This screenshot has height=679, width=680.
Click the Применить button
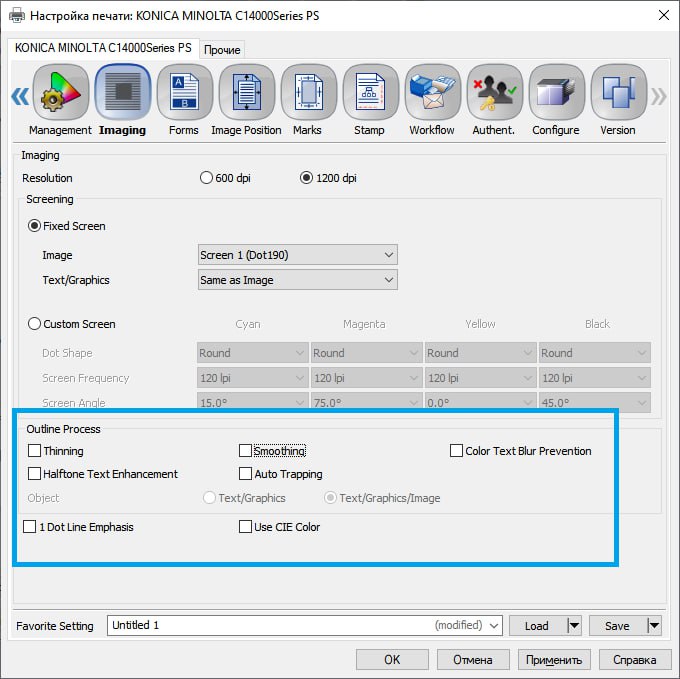click(554, 659)
